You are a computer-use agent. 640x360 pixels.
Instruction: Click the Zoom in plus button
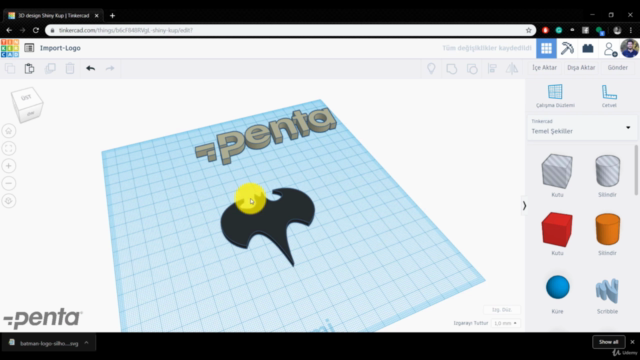(x=9, y=166)
